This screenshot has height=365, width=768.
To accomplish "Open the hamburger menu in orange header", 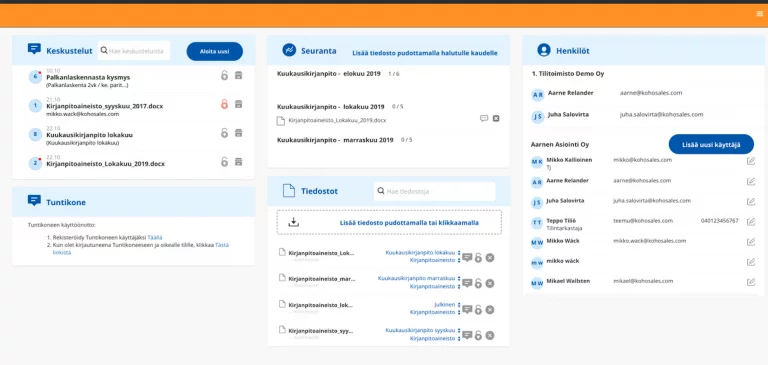I will coord(760,14).
